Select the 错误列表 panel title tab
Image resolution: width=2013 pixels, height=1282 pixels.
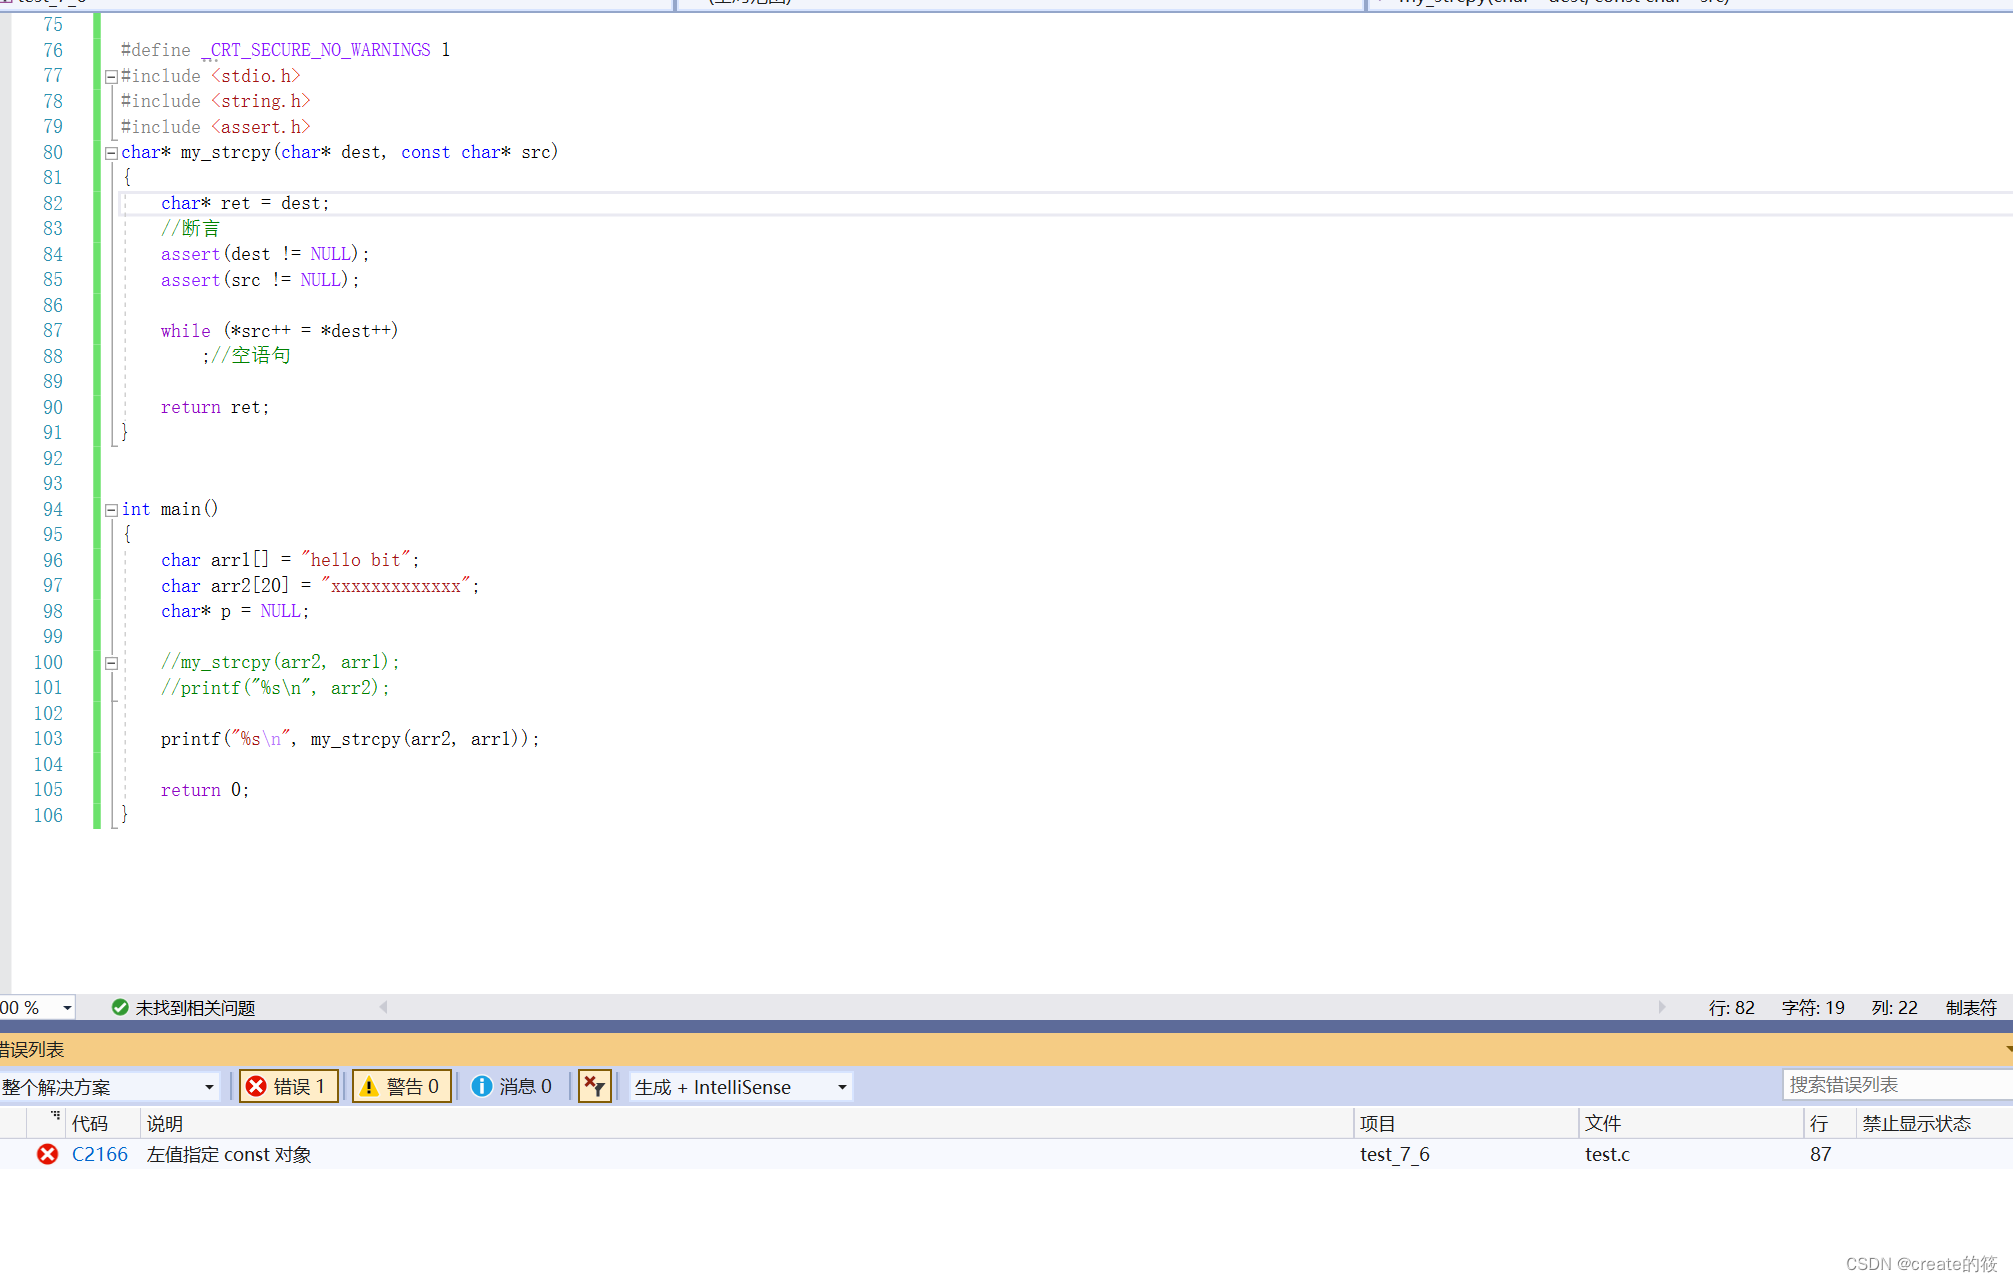coord(32,1049)
